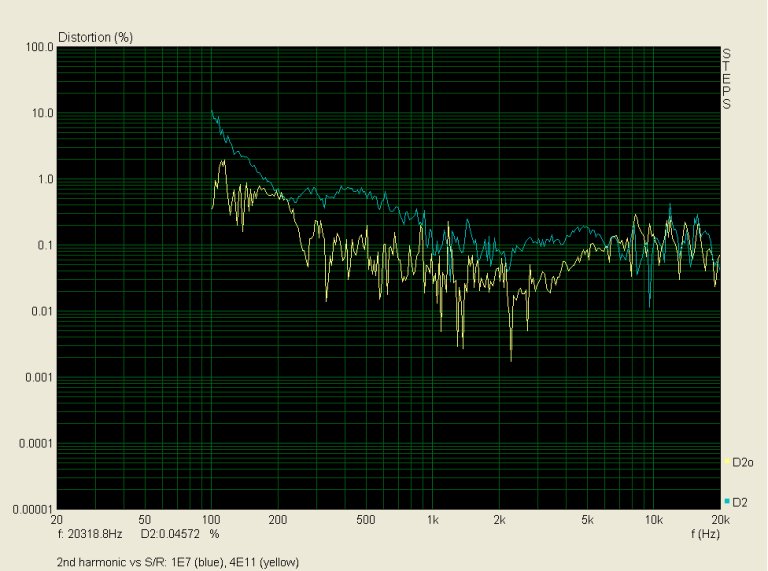
Task: Click the 2k frequency axis label
Action: point(499,520)
